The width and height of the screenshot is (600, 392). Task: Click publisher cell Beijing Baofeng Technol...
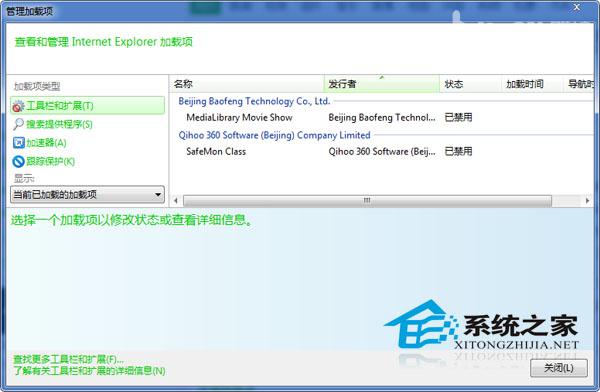coord(382,118)
